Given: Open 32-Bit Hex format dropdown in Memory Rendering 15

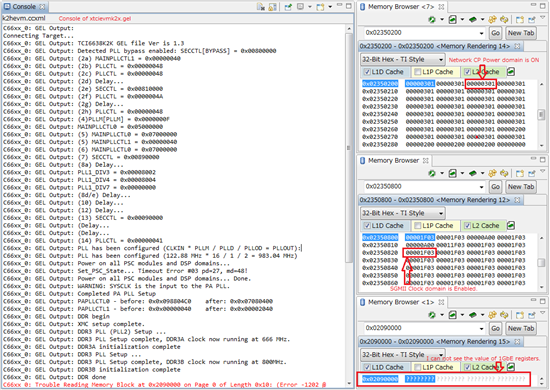Looking at the screenshot, I should click(403, 355).
